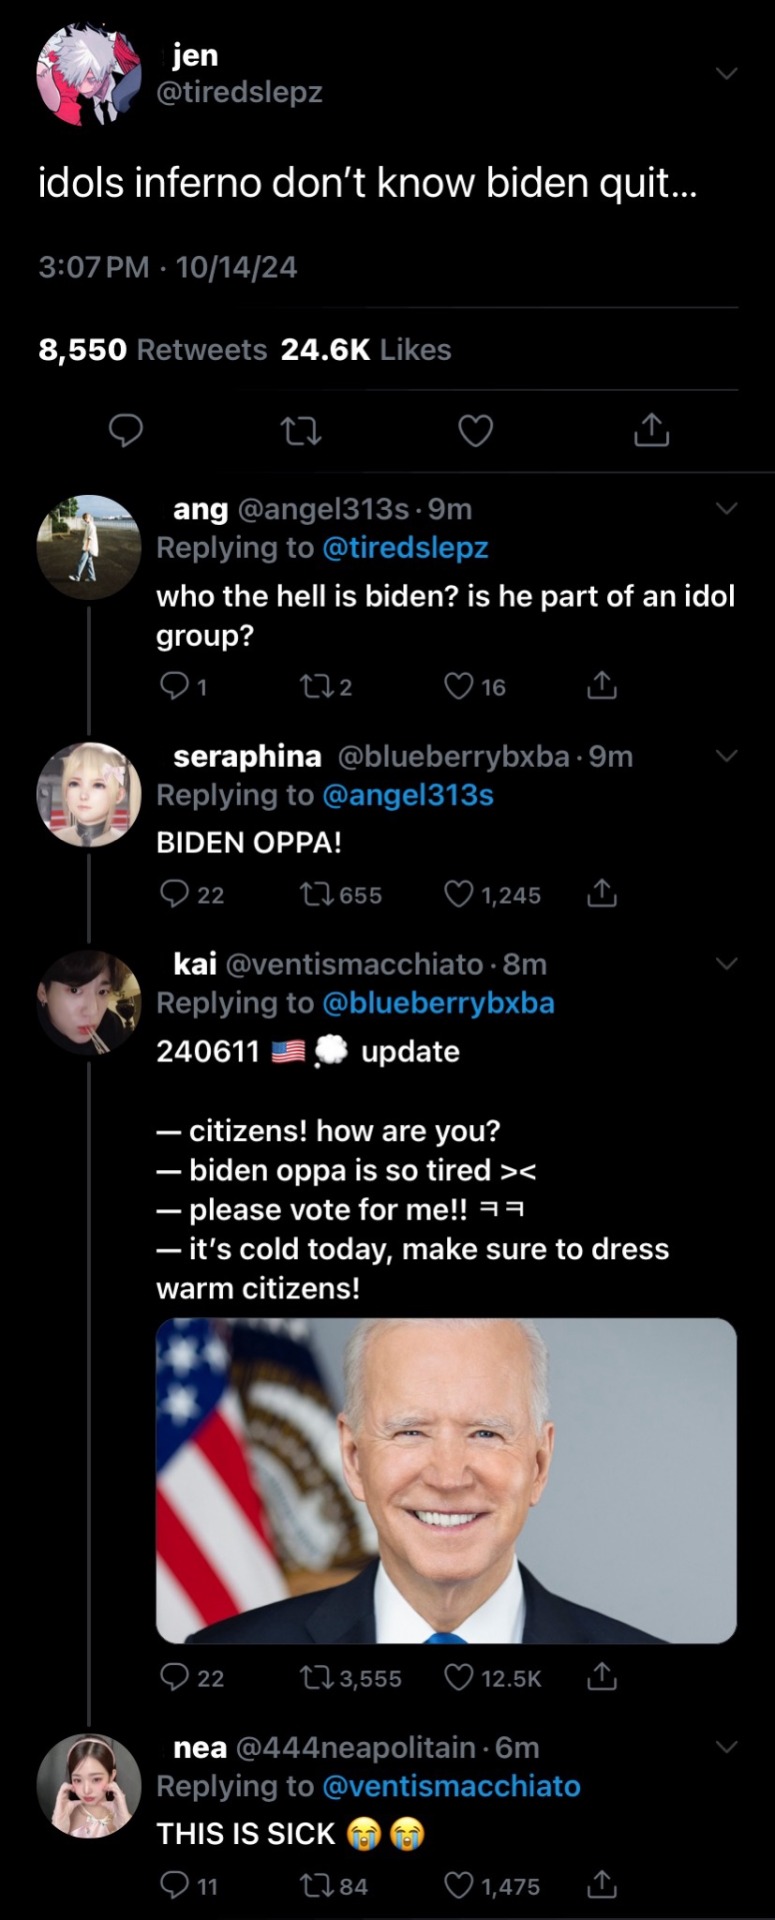Like ang's reply with 16 likes
Screen dimensions: 775x1920
coord(458,686)
